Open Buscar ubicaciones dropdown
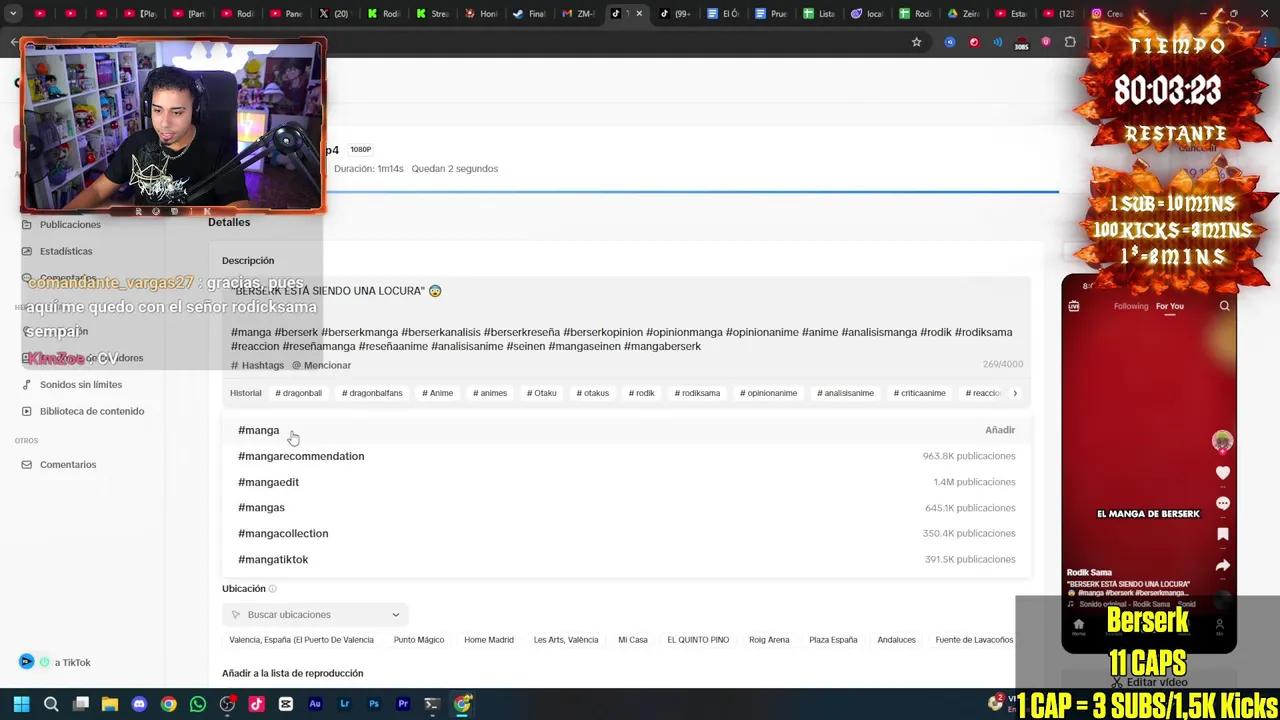Image resolution: width=1280 pixels, height=720 pixels. click(314, 615)
